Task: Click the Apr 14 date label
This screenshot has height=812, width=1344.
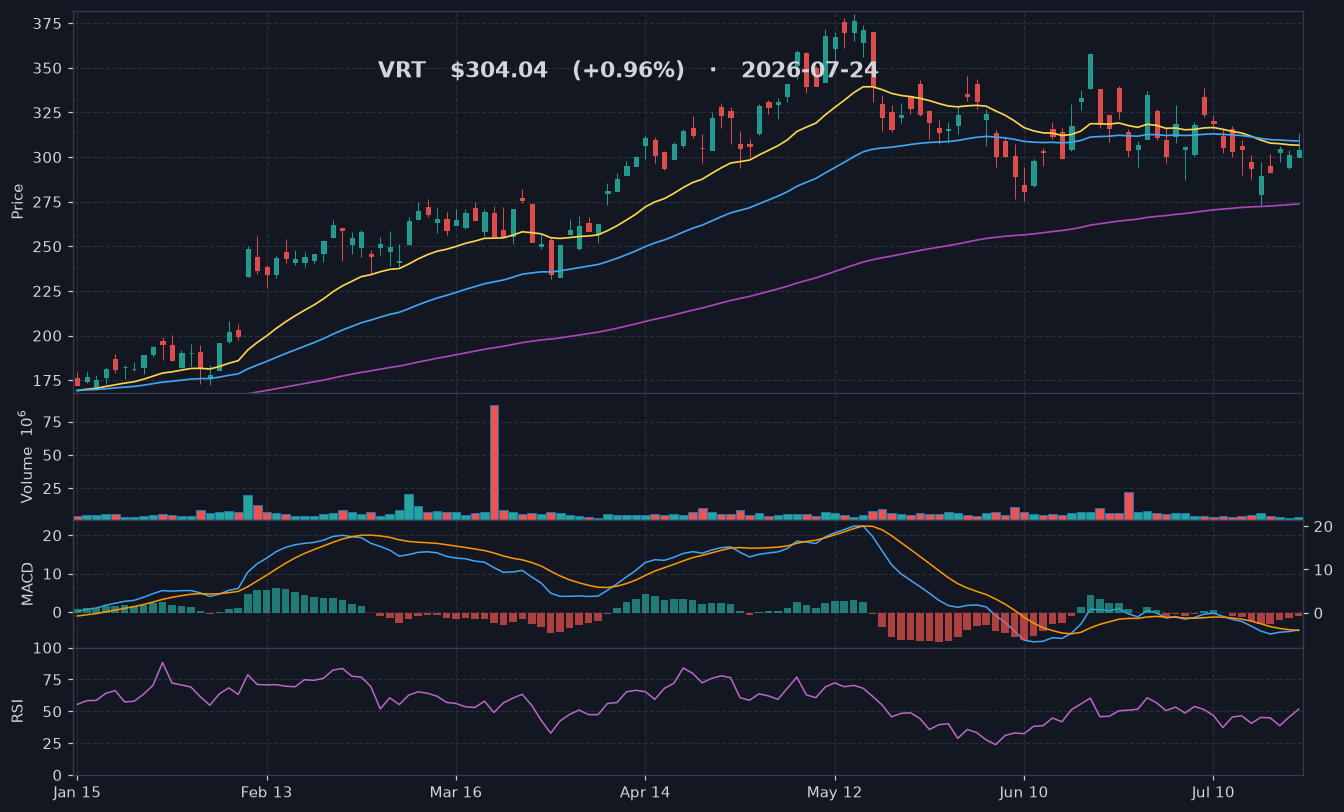Action: [645, 792]
